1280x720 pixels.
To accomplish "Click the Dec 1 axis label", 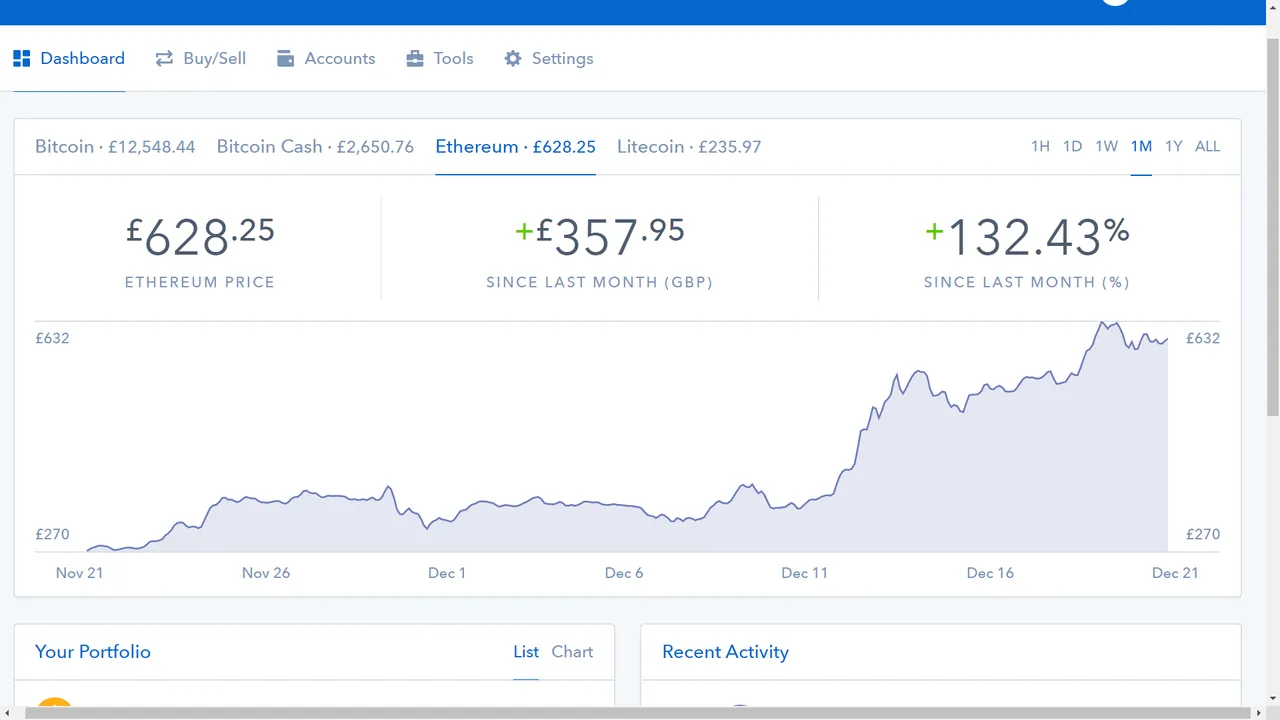I will point(447,573).
